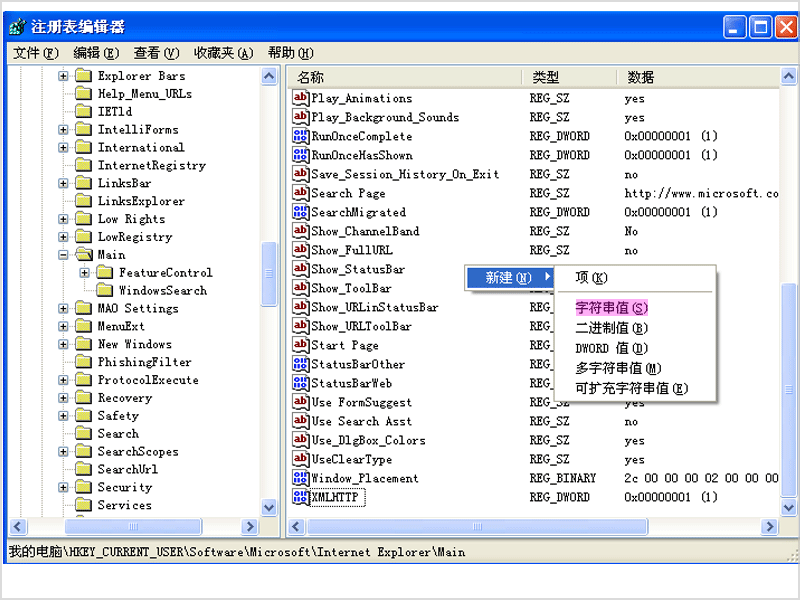Click the tree pane horizontal scrollbar thumb
Screen dimensions: 800x600
tap(133, 526)
